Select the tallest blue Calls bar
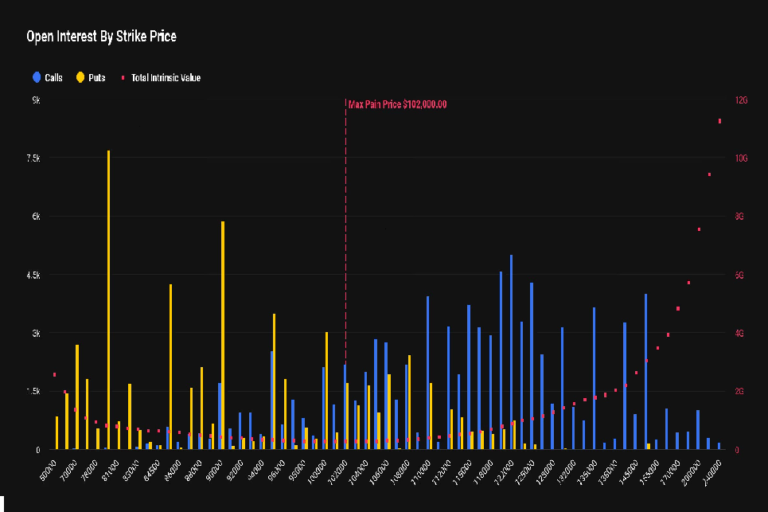 [511, 350]
